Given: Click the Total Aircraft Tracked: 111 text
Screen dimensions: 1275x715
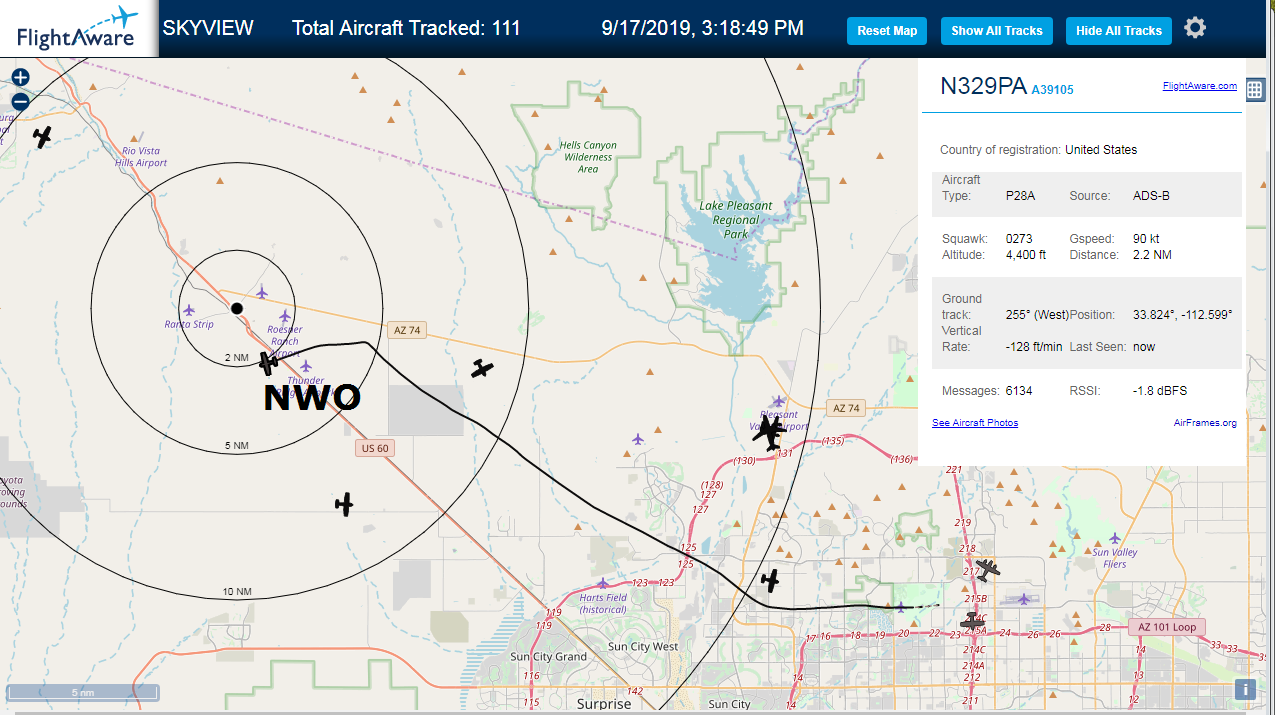Looking at the screenshot, I should [x=406, y=28].
